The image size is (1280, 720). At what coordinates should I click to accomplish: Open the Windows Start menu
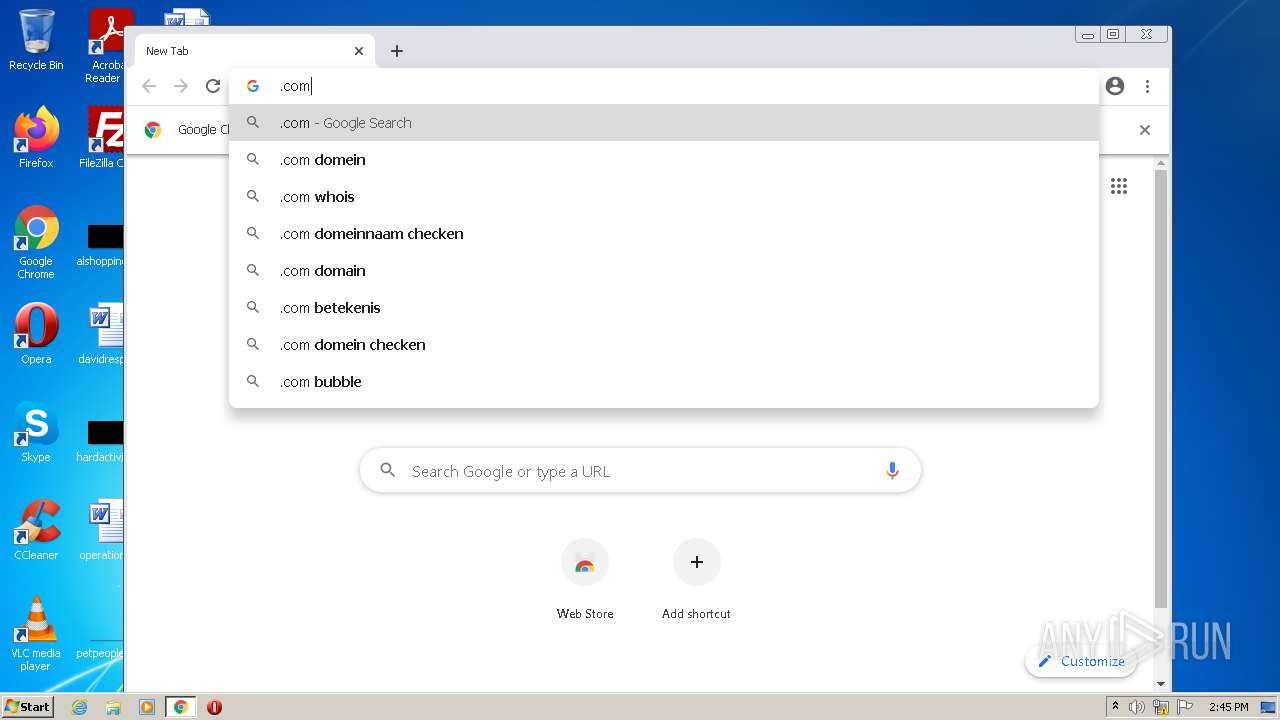(27, 706)
